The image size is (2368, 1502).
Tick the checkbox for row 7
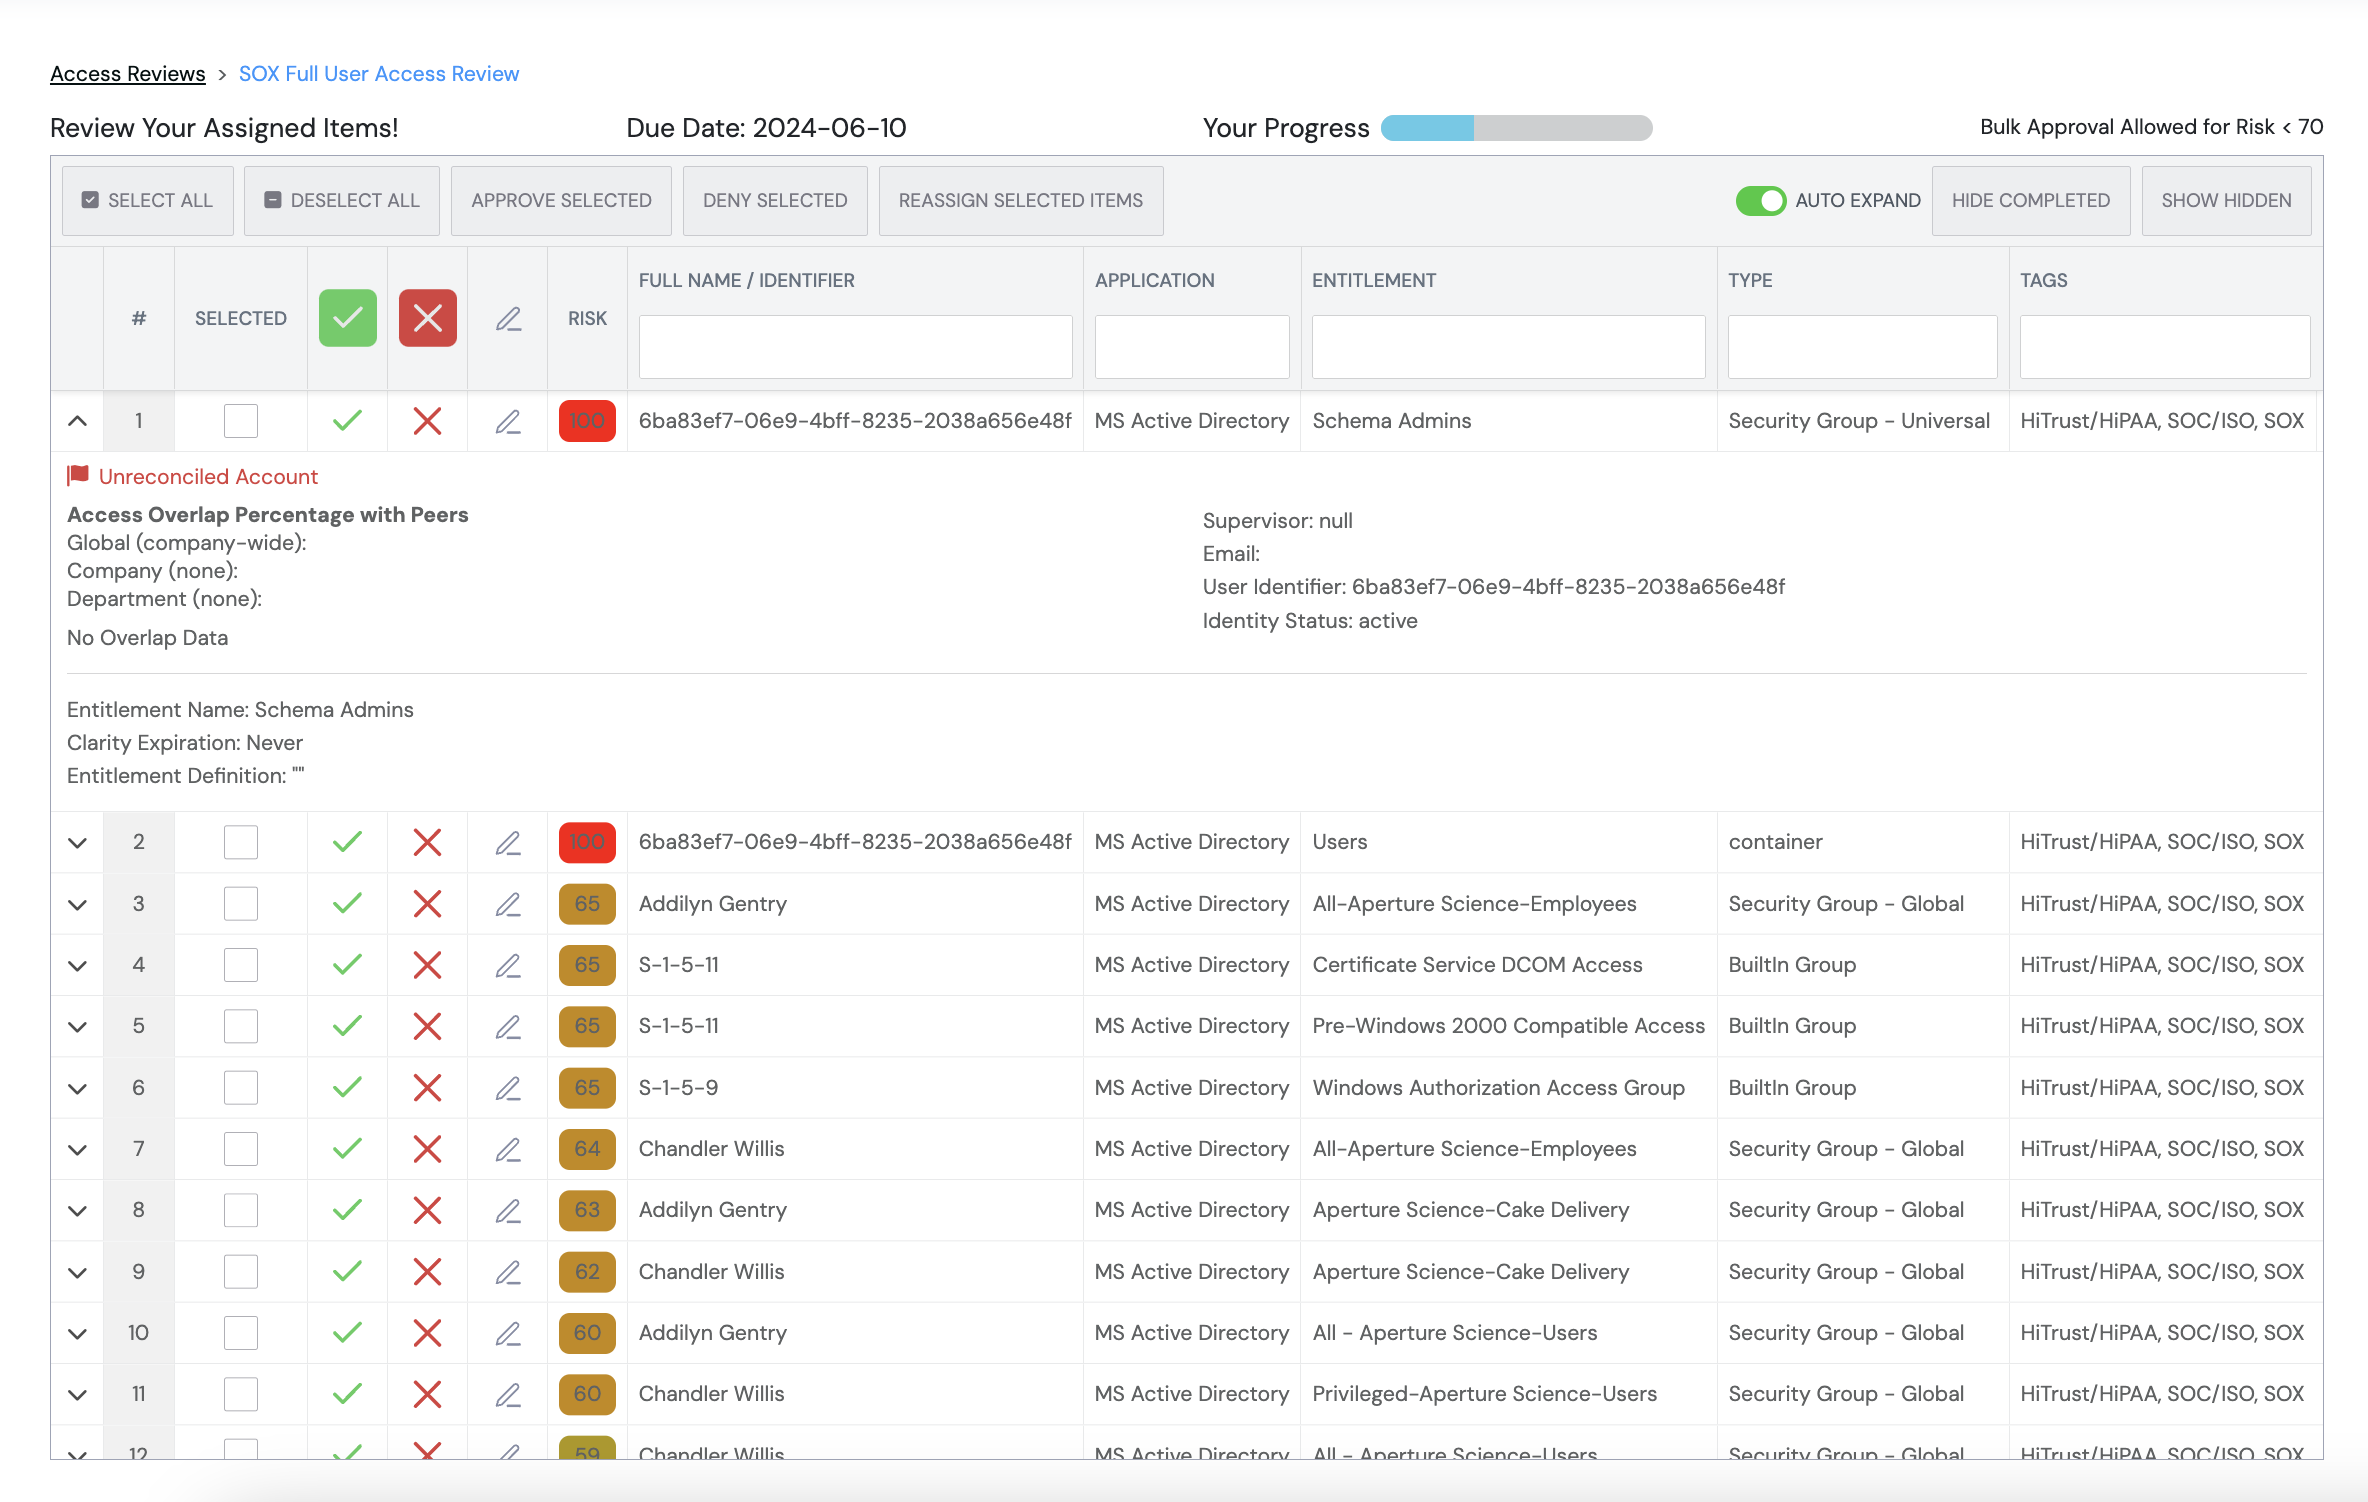(241, 1149)
